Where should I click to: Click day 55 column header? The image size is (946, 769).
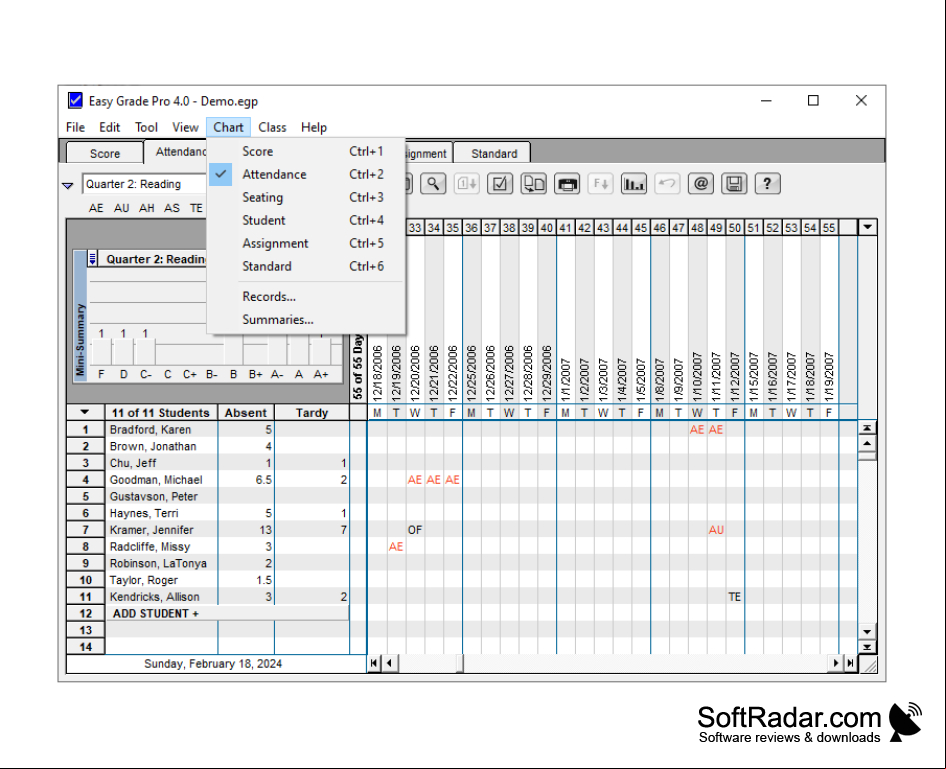[829, 227]
